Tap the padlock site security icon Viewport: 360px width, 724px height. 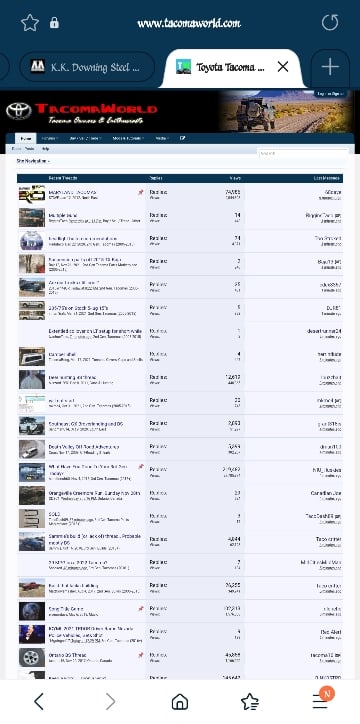pos(54,23)
